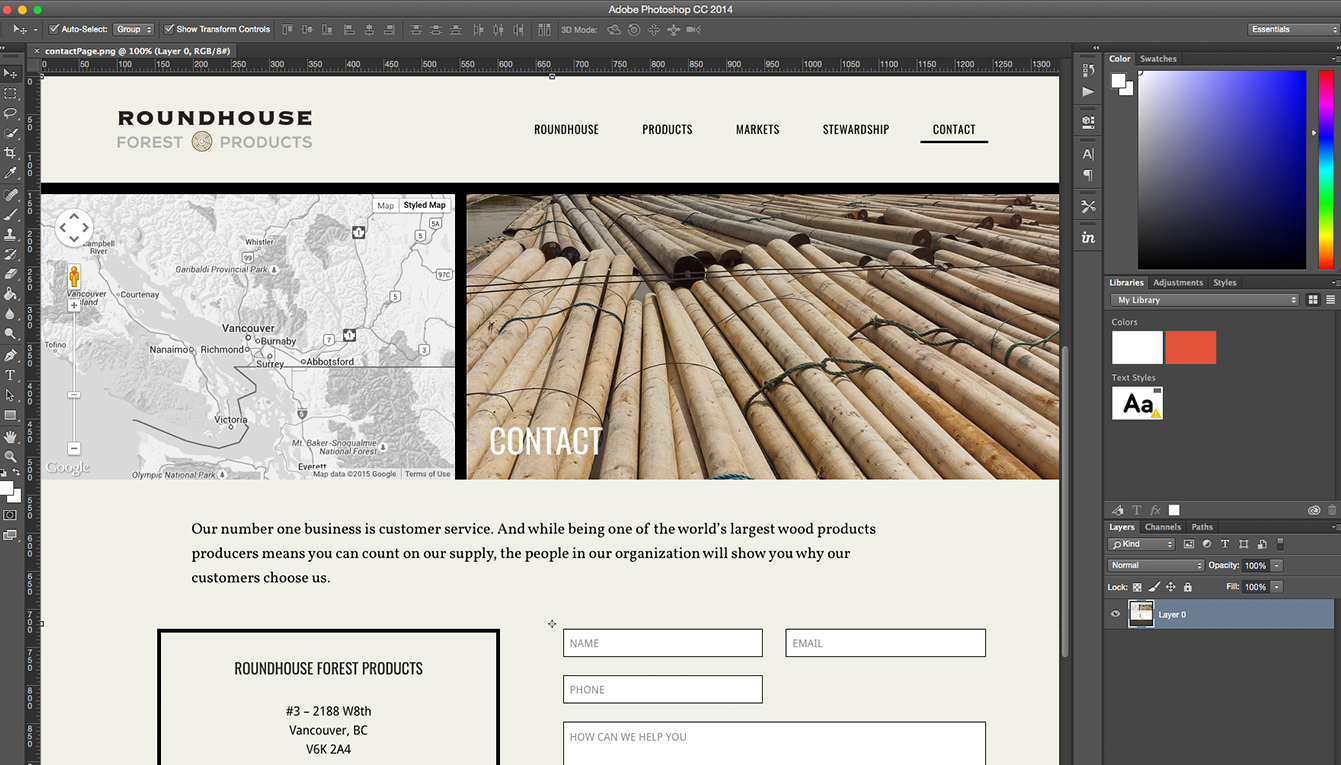Open the Character panel icon
1341x765 pixels.
coord(1088,154)
